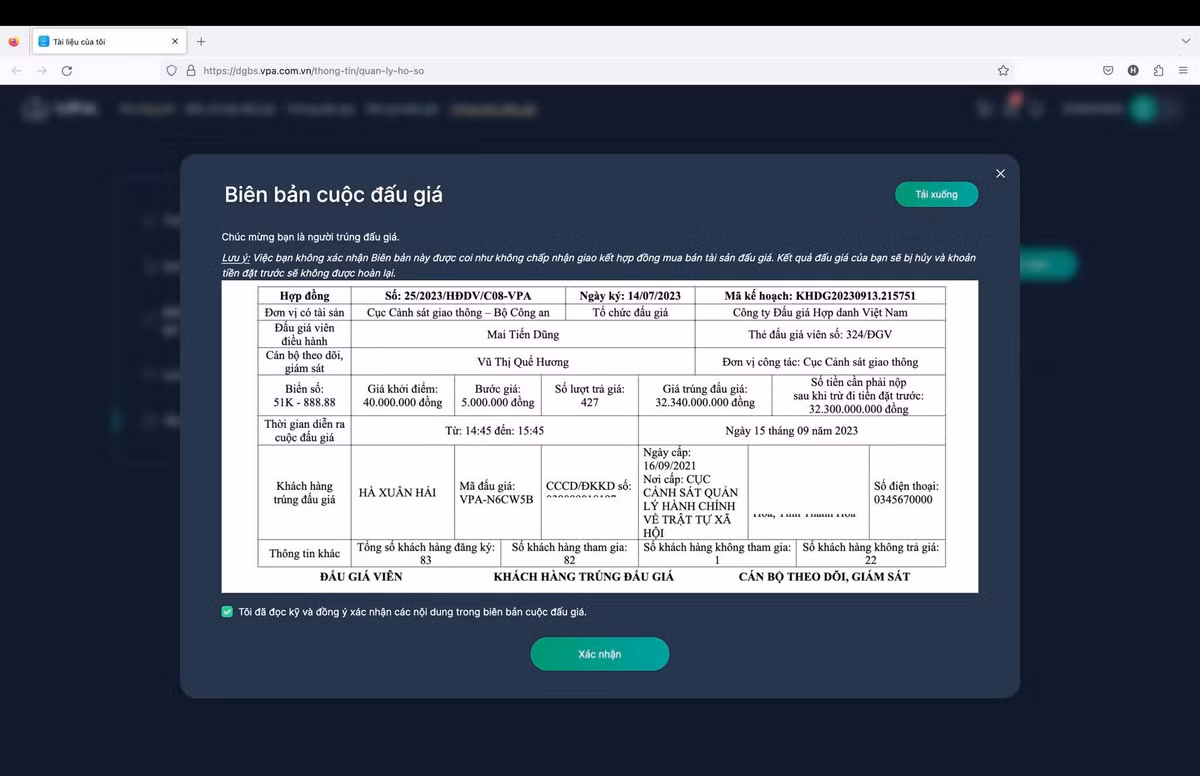Viewport: 1200px width, 776px height.
Task: Open the browser extensions icon
Action: point(1158,71)
